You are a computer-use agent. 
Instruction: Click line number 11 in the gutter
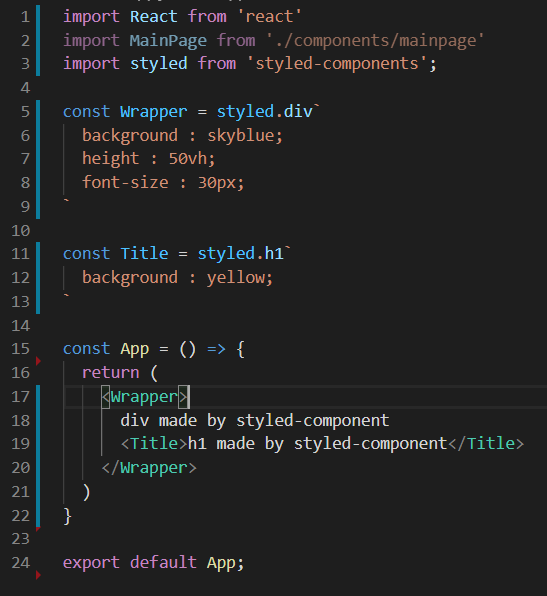click(x=21, y=254)
